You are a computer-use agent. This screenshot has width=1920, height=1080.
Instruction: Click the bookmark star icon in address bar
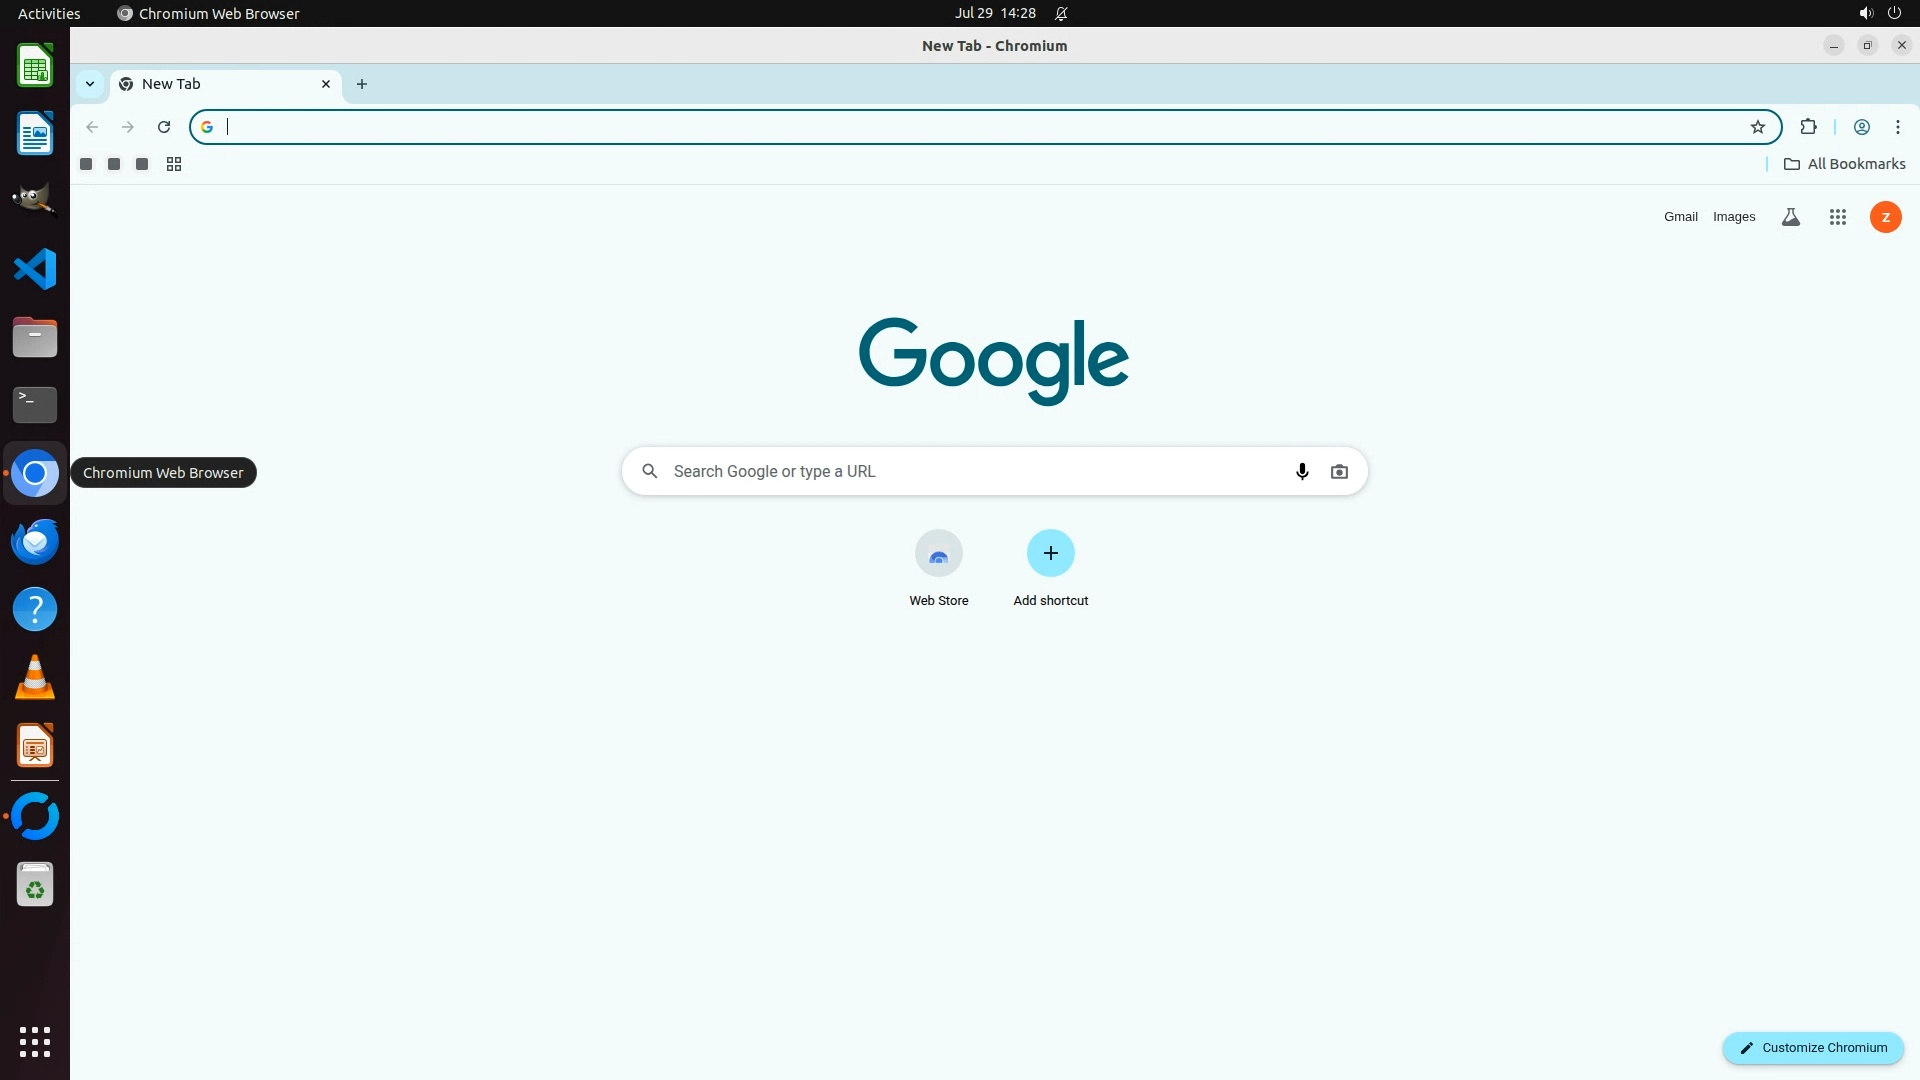click(x=1757, y=127)
